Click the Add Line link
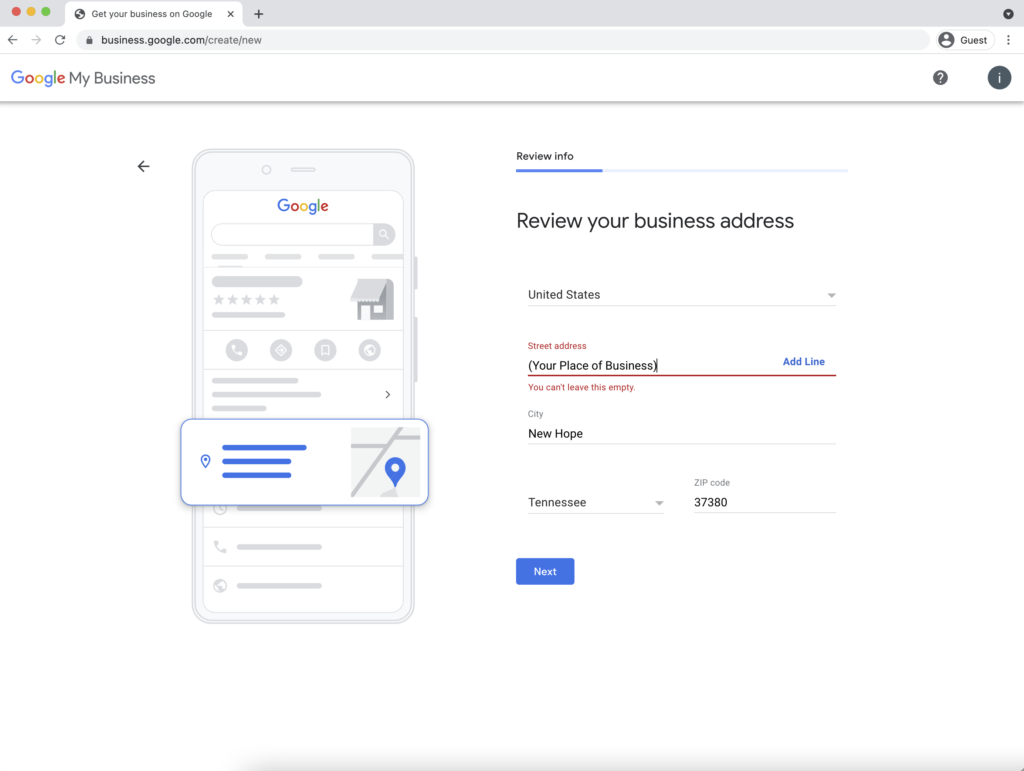This screenshot has width=1024, height=771. (x=803, y=362)
